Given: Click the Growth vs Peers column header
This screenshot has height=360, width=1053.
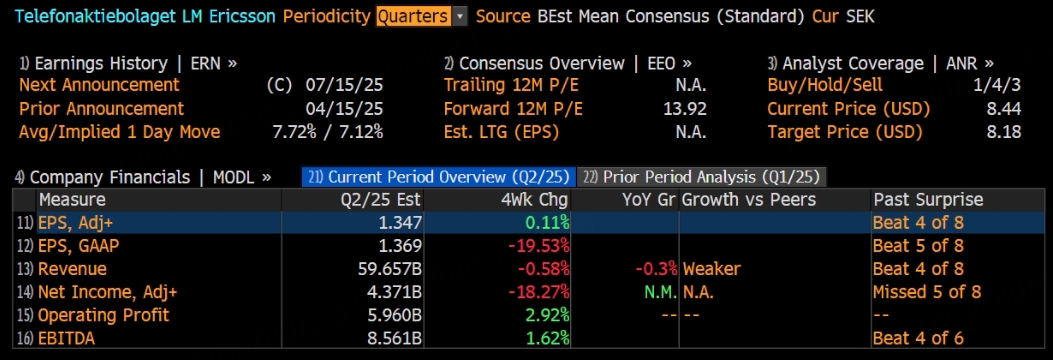Looking at the screenshot, I should click(x=749, y=199).
